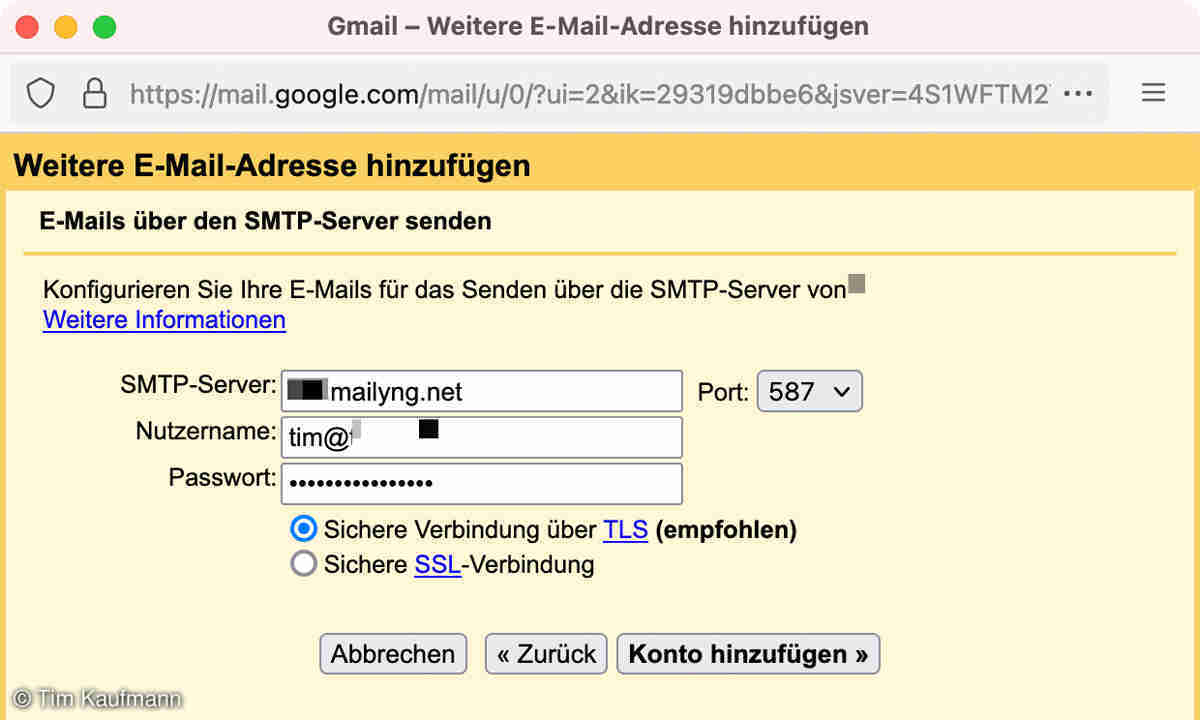Click the mail.google.com address bar
1200x720 pixels.
588,94
